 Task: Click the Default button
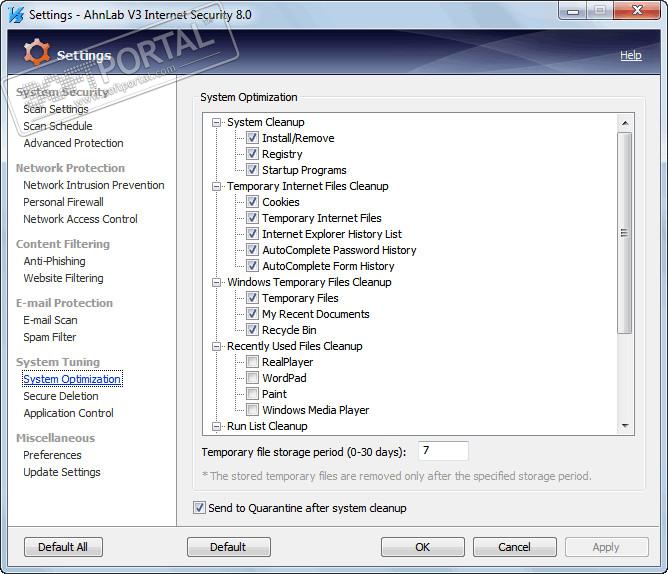pyautogui.click(x=228, y=547)
